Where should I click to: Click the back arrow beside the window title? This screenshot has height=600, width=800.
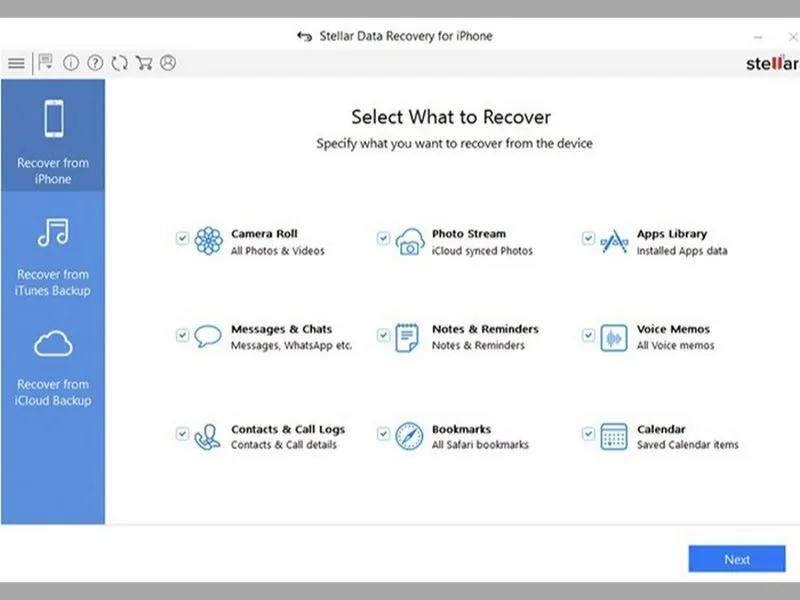(x=305, y=36)
